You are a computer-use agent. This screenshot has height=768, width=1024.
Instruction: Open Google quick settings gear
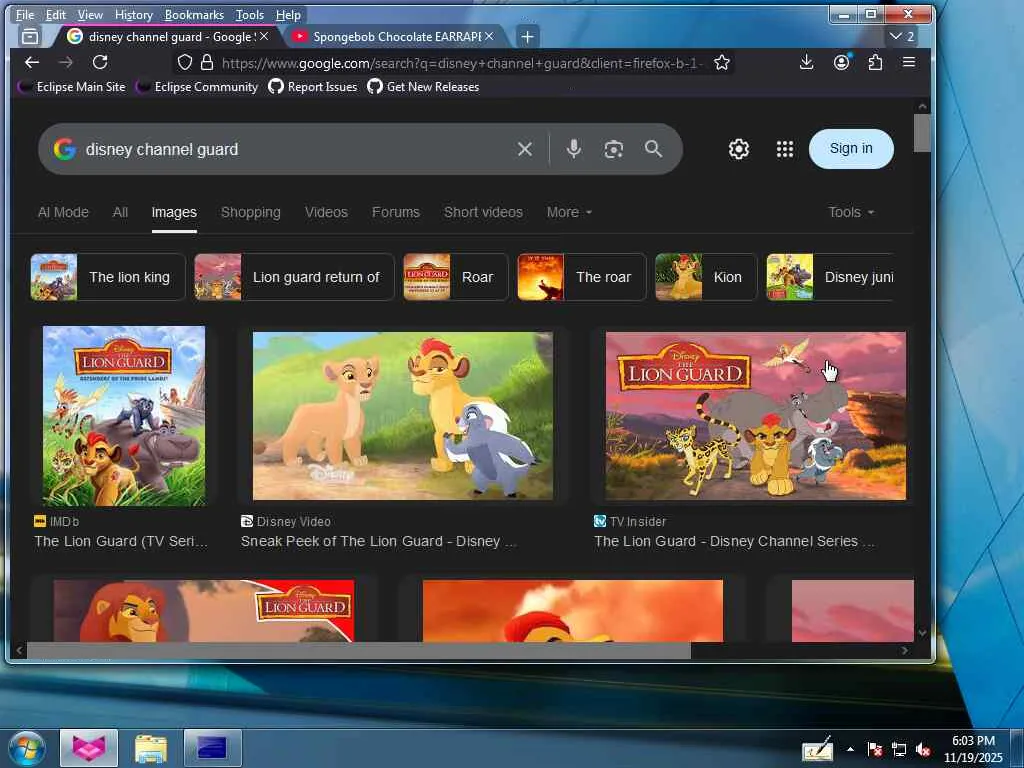739,149
